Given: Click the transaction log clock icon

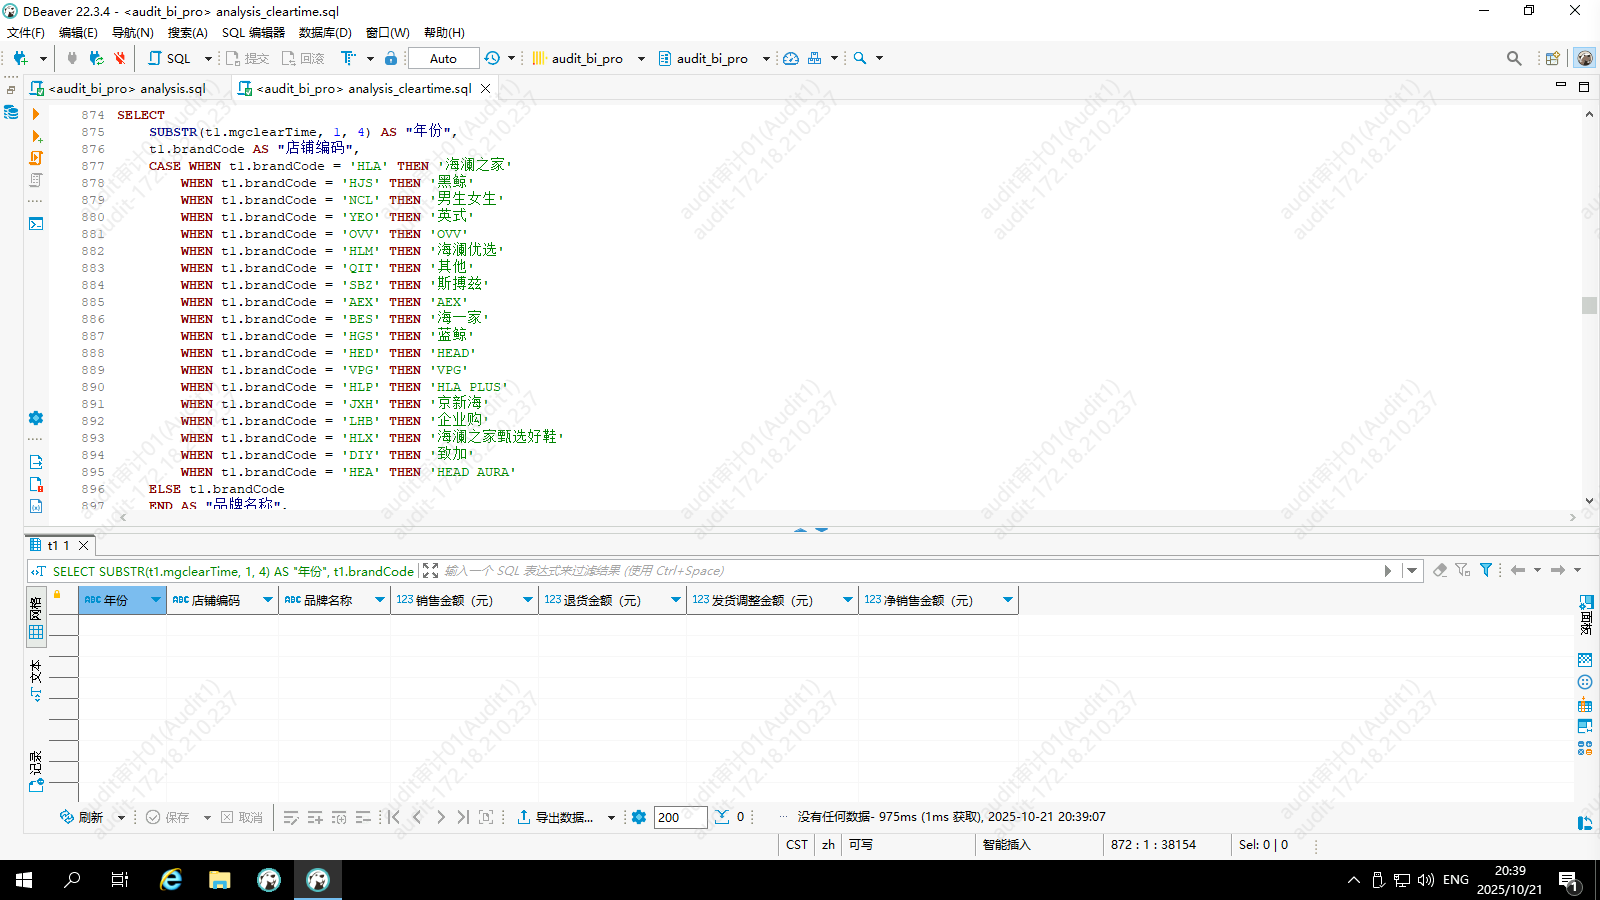Looking at the screenshot, I should [x=492, y=58].
